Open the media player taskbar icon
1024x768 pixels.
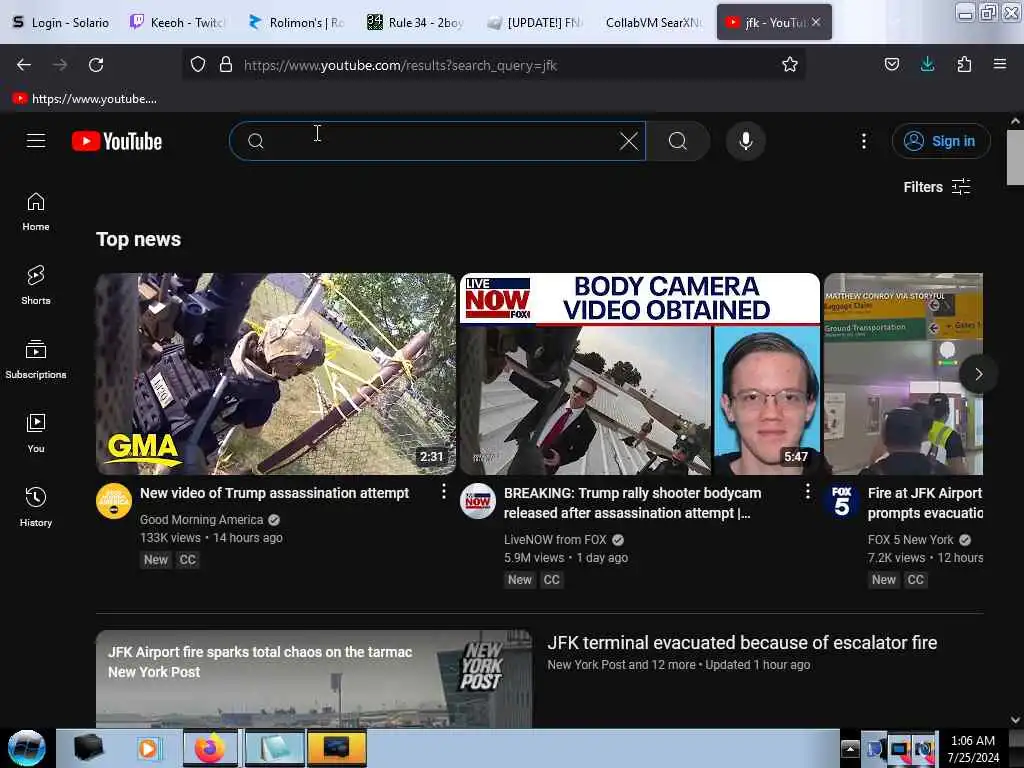148,748
